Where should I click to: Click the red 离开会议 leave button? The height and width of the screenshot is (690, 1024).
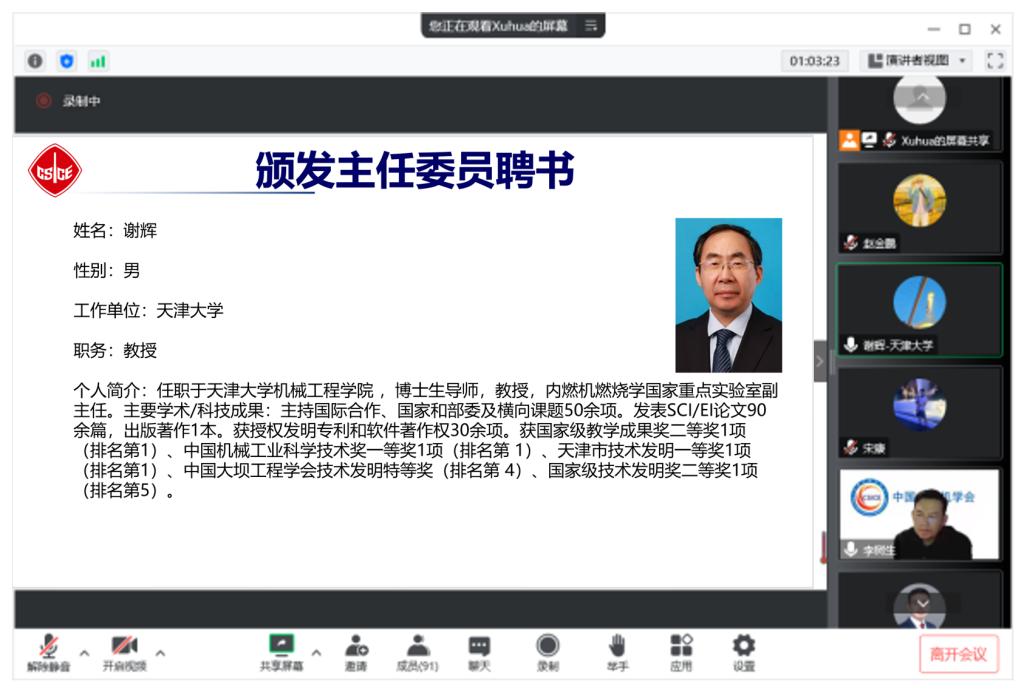pos(958,654)
